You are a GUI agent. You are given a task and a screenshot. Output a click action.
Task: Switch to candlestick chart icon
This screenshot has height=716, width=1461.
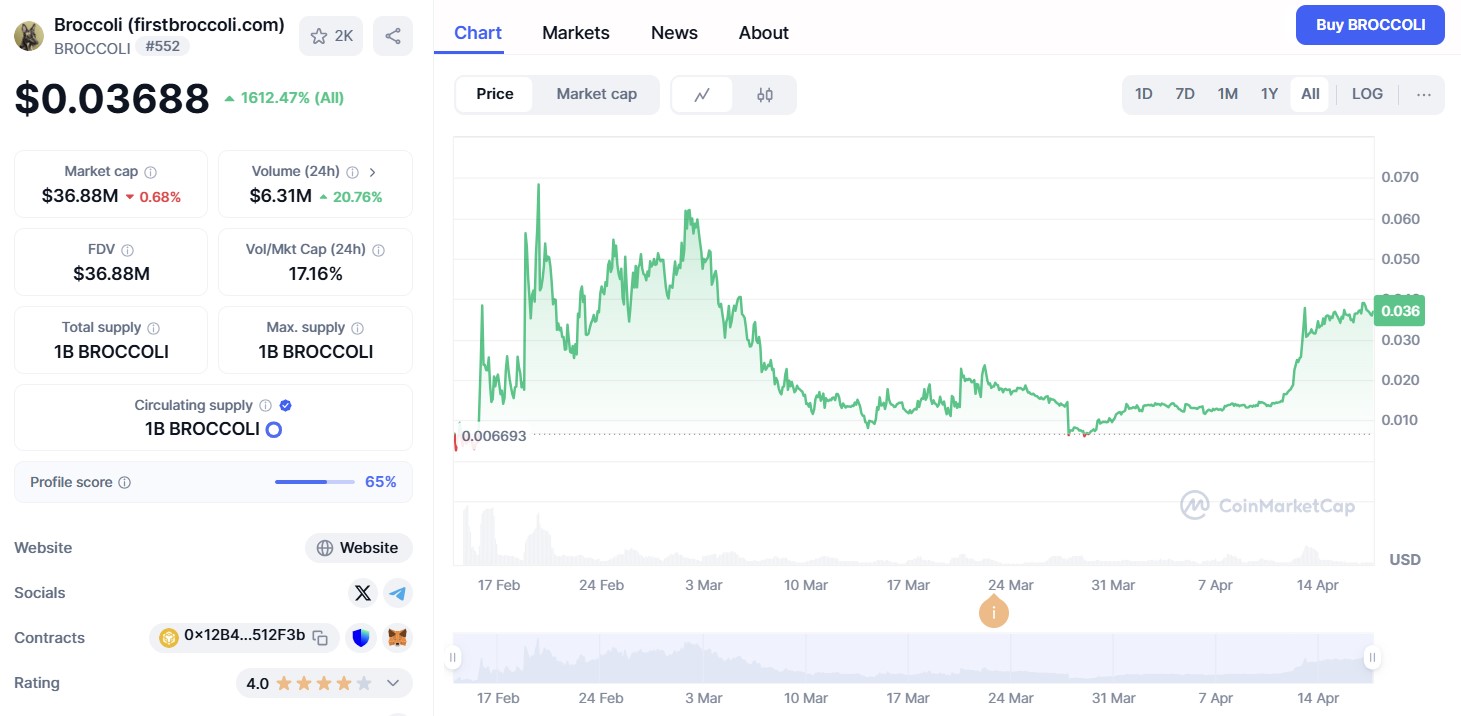pyautogui.click(x=765, y=95)
